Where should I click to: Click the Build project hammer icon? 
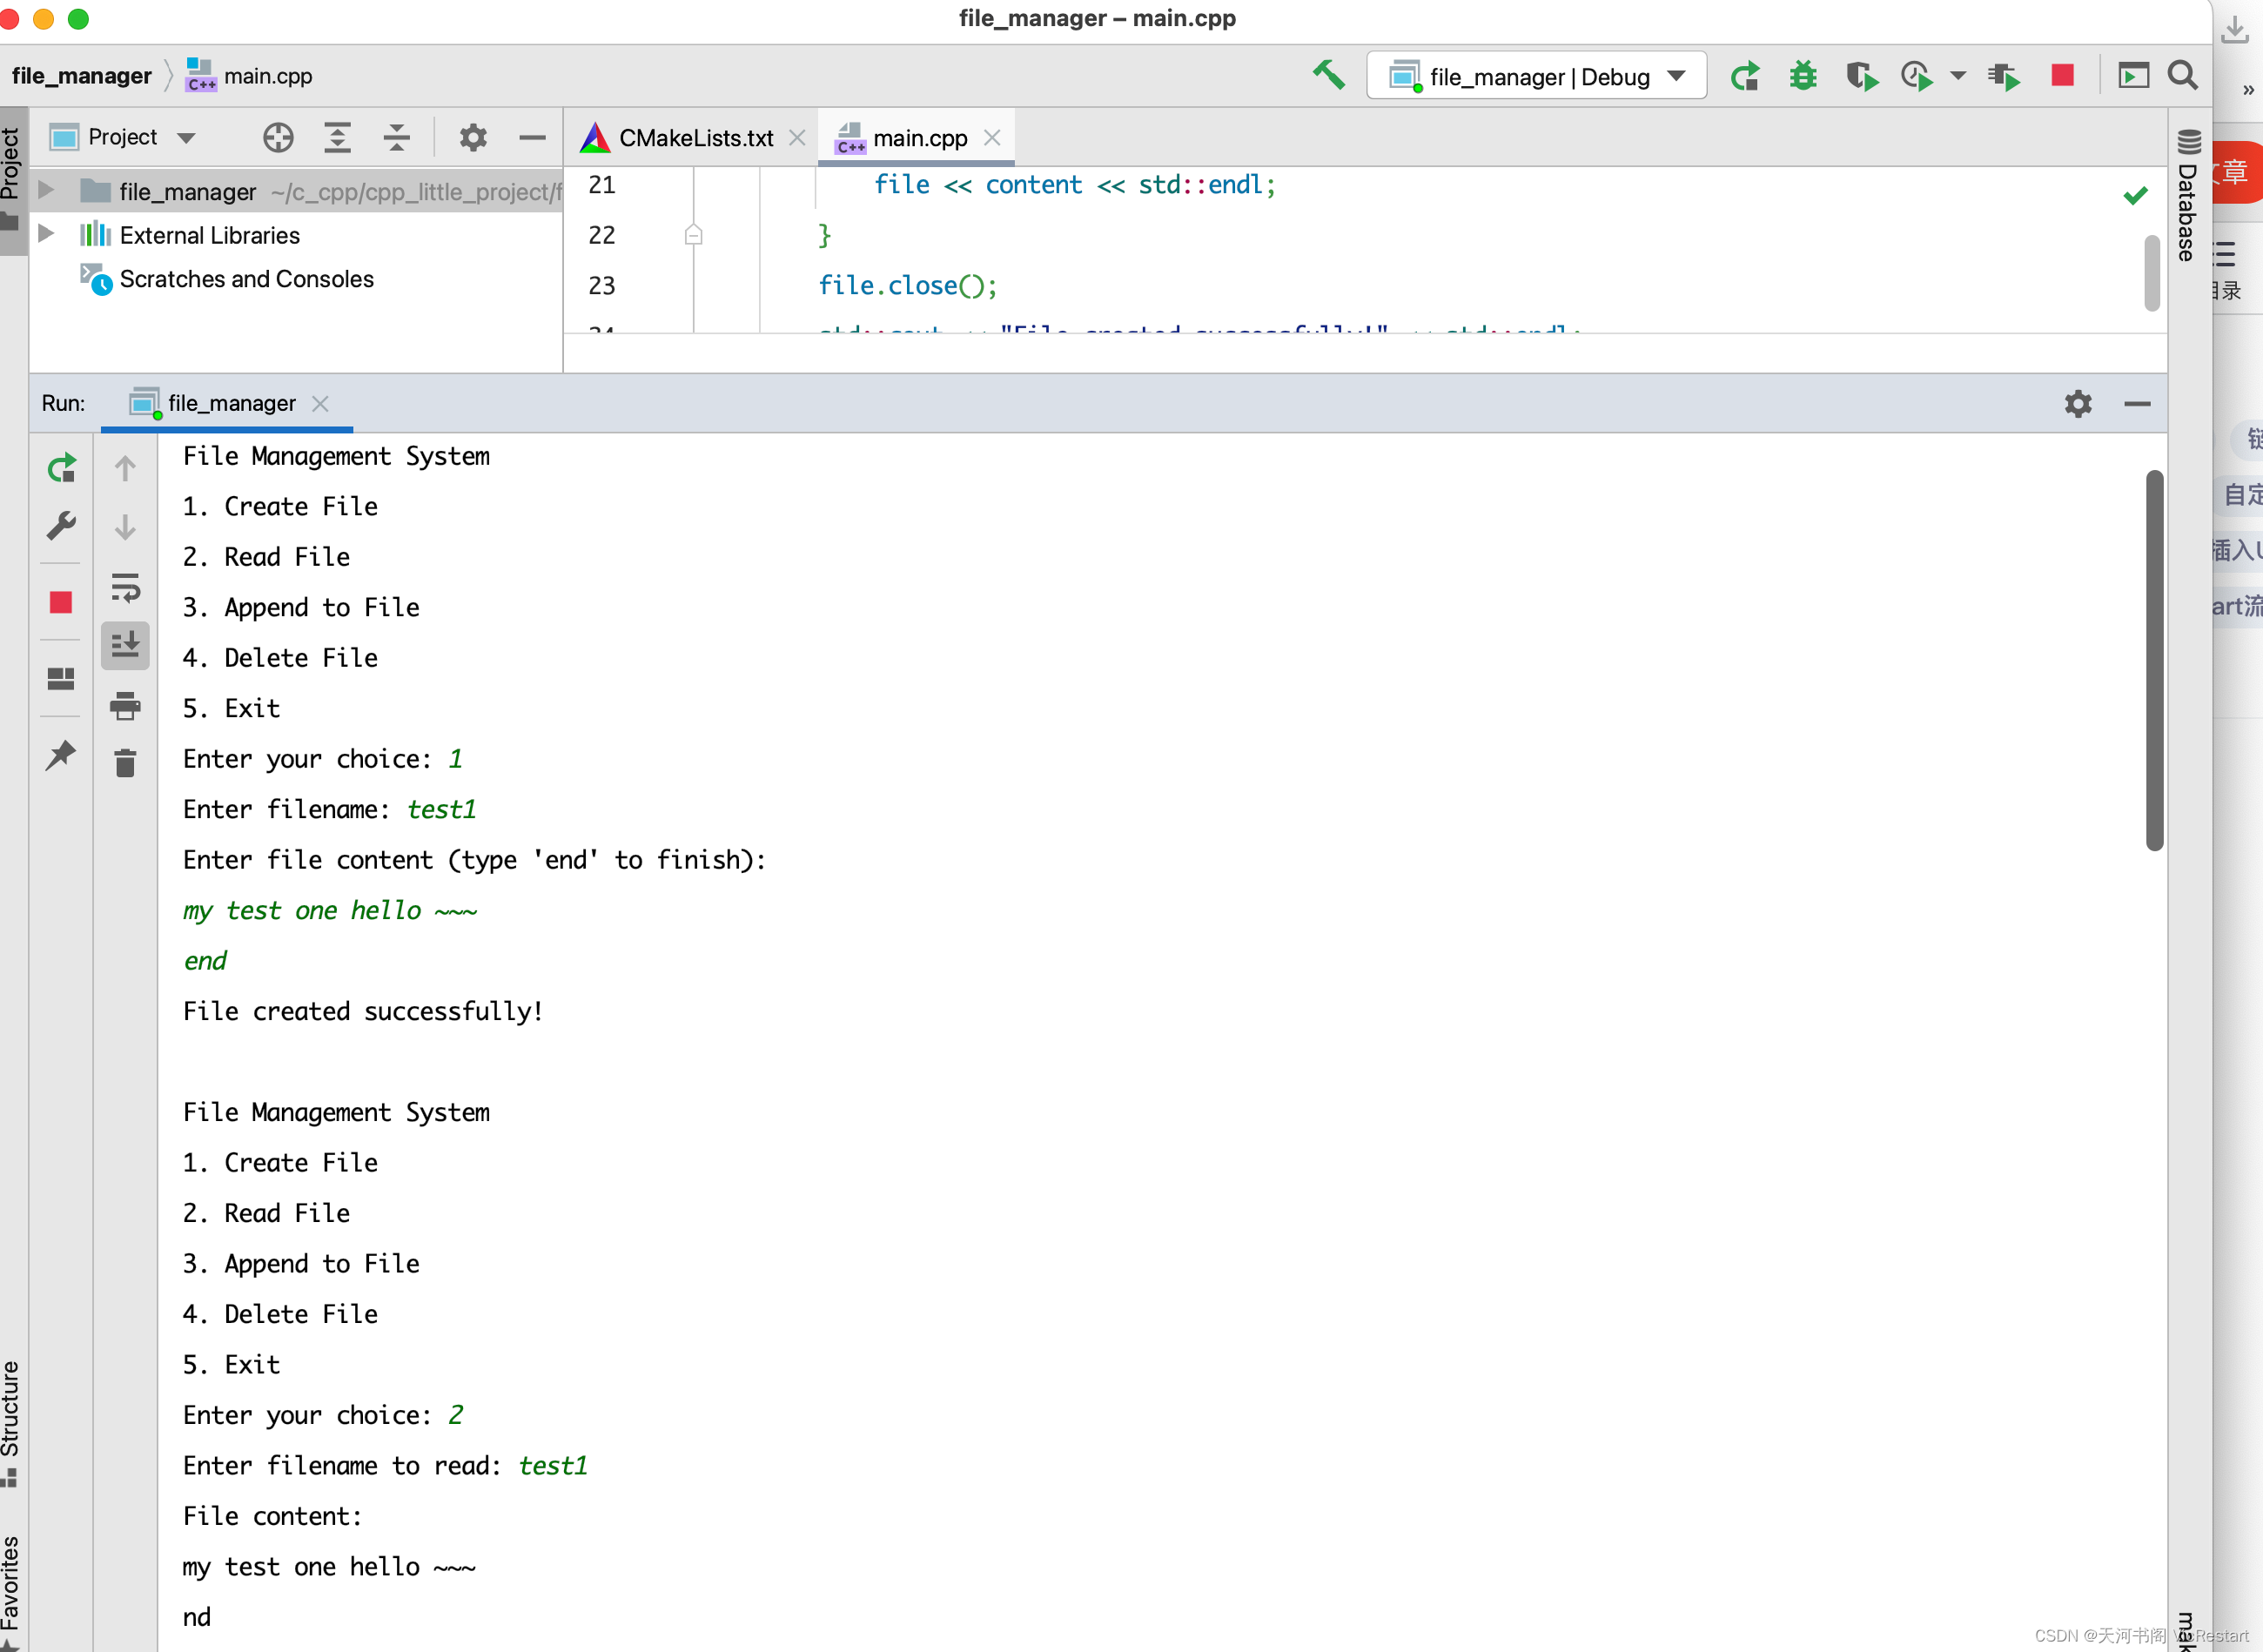(1330, 74)
